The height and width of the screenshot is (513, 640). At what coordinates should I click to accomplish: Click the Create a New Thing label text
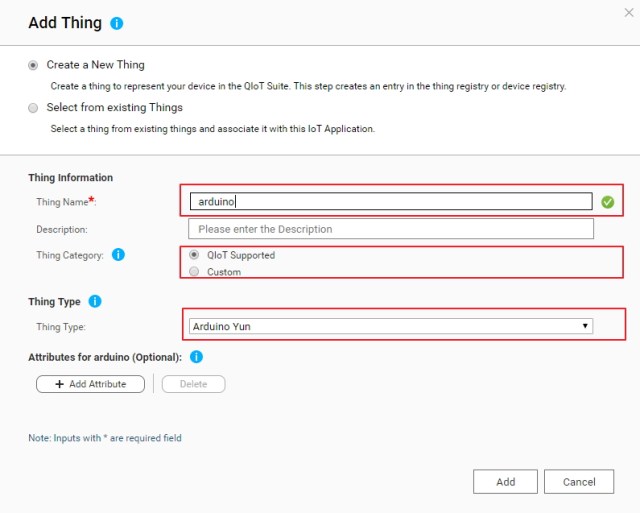(x=96, y=65)
